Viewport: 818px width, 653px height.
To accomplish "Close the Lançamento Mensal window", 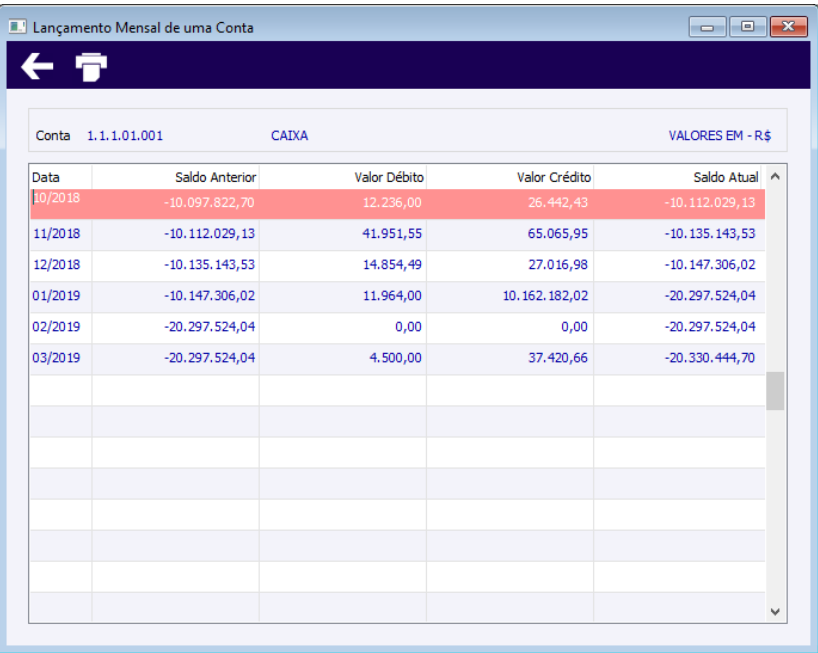I will tap(788, 27).
